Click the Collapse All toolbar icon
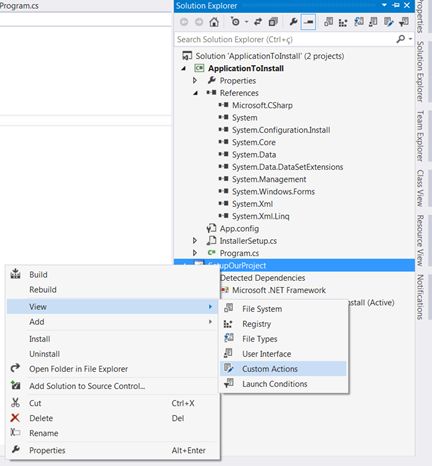The height and width of the screenshot is (466, 432). pos(273,22)
